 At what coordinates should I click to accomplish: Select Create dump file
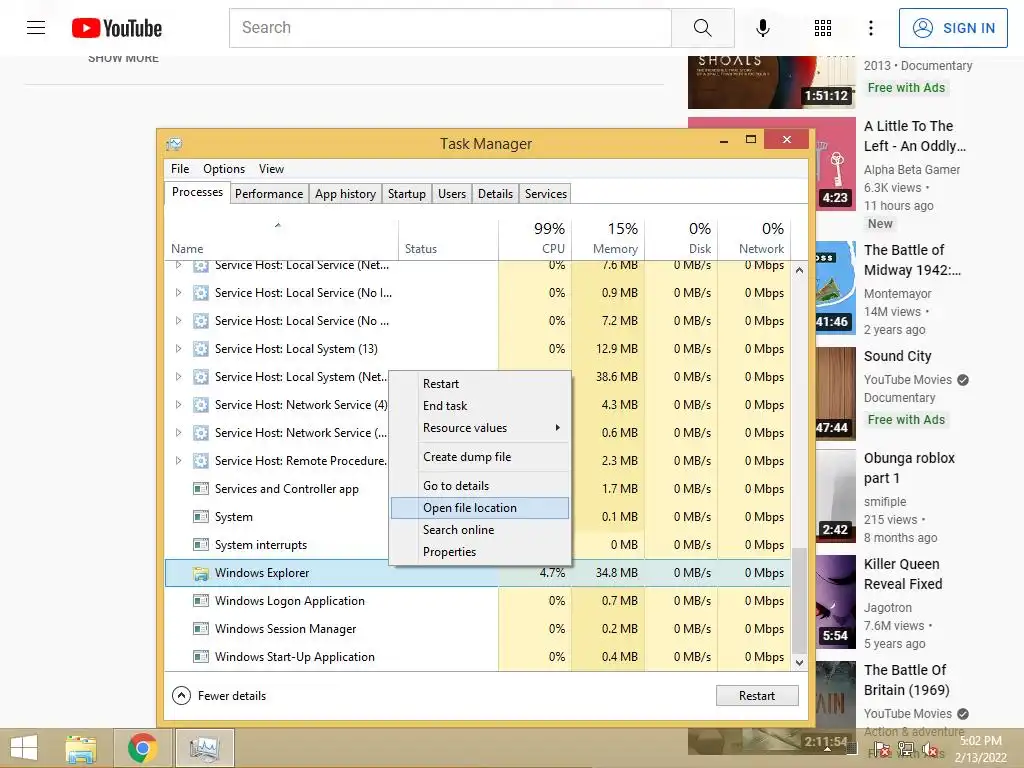(480, 457)
